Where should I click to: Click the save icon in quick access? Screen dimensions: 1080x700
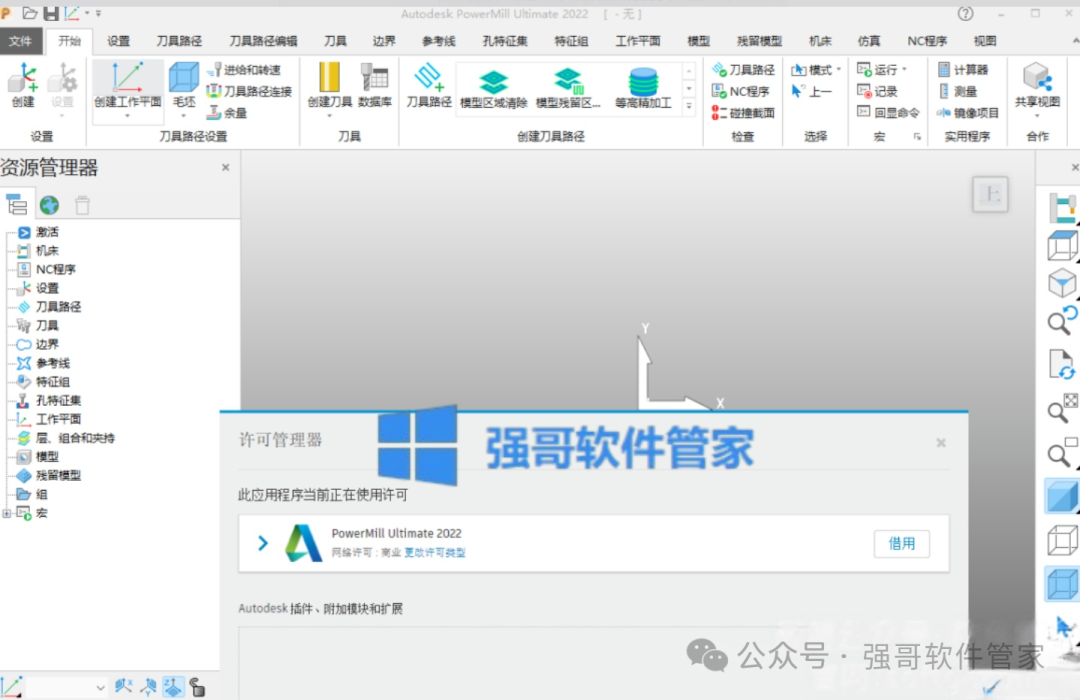tap(51, 13)
